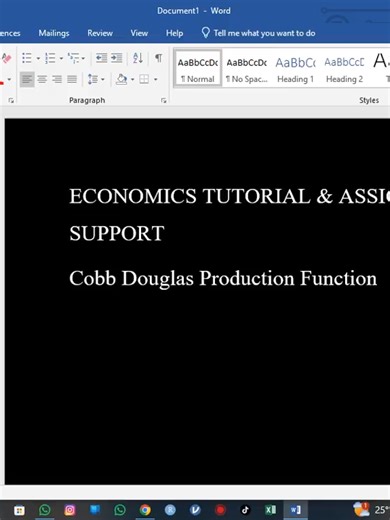Open the numbering library dropdown arrow
The image size is (390, 520).
point(61,59)
